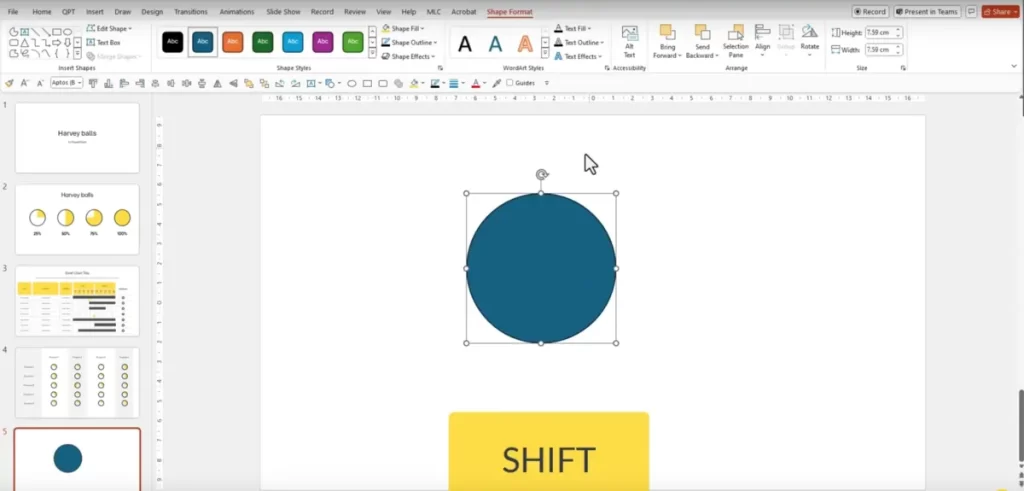Viewport: 1024px width, 491px height.
Task: Pick the triangle in Insert Shapes gallery
Action: click(24, 42)
